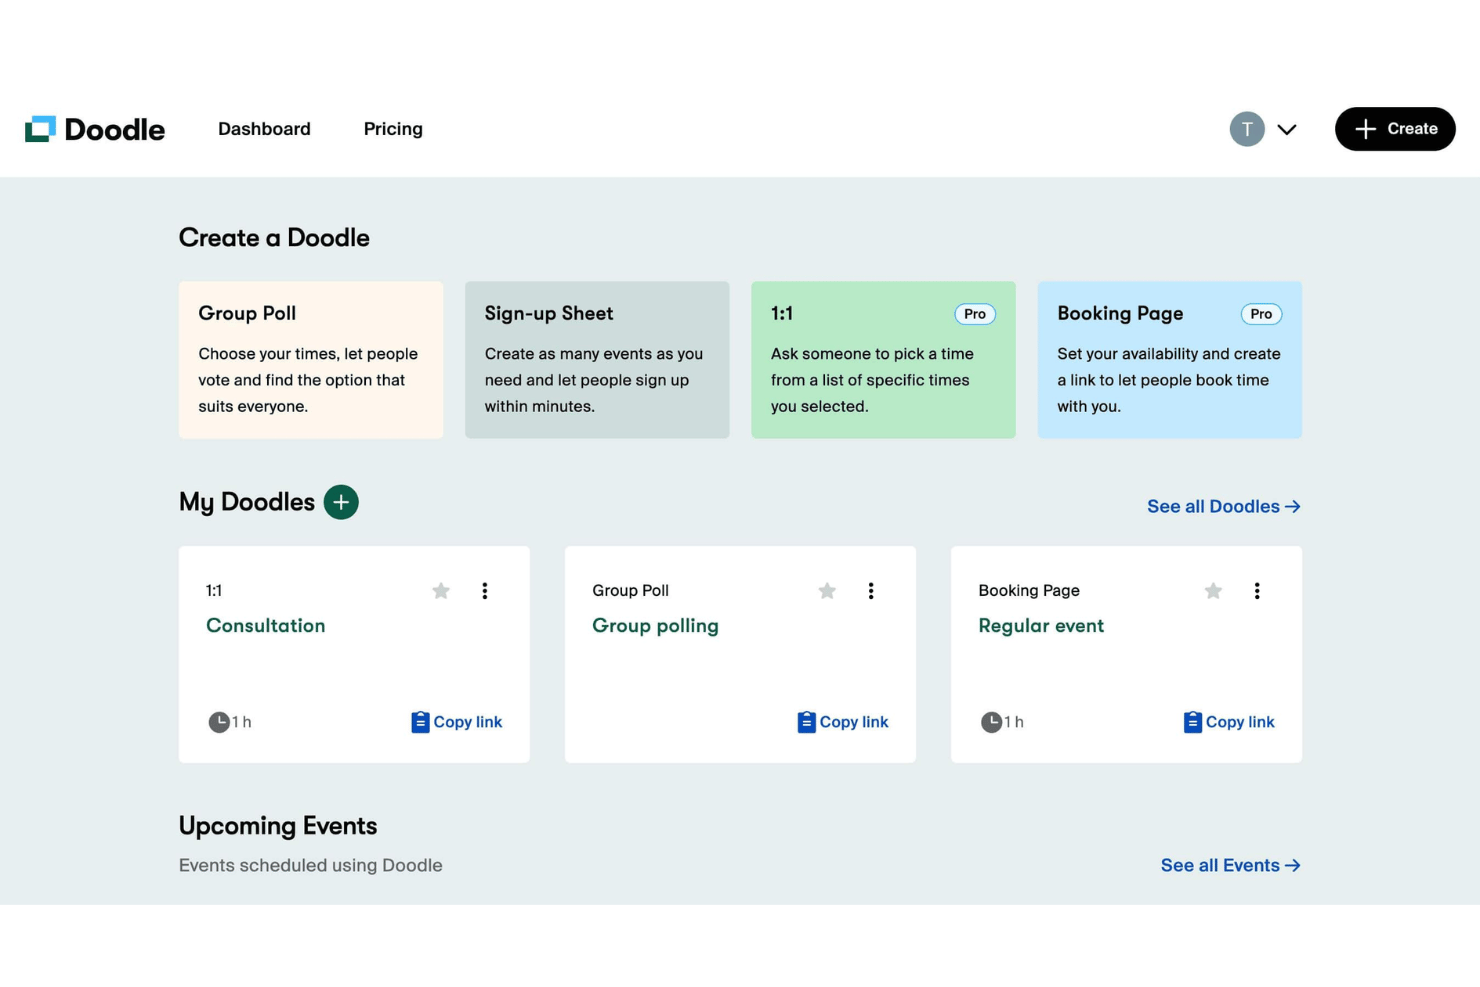Screen dimensions: 1480x987
Task: Open three-dot menu for Group polling
Action: (871, 591)
